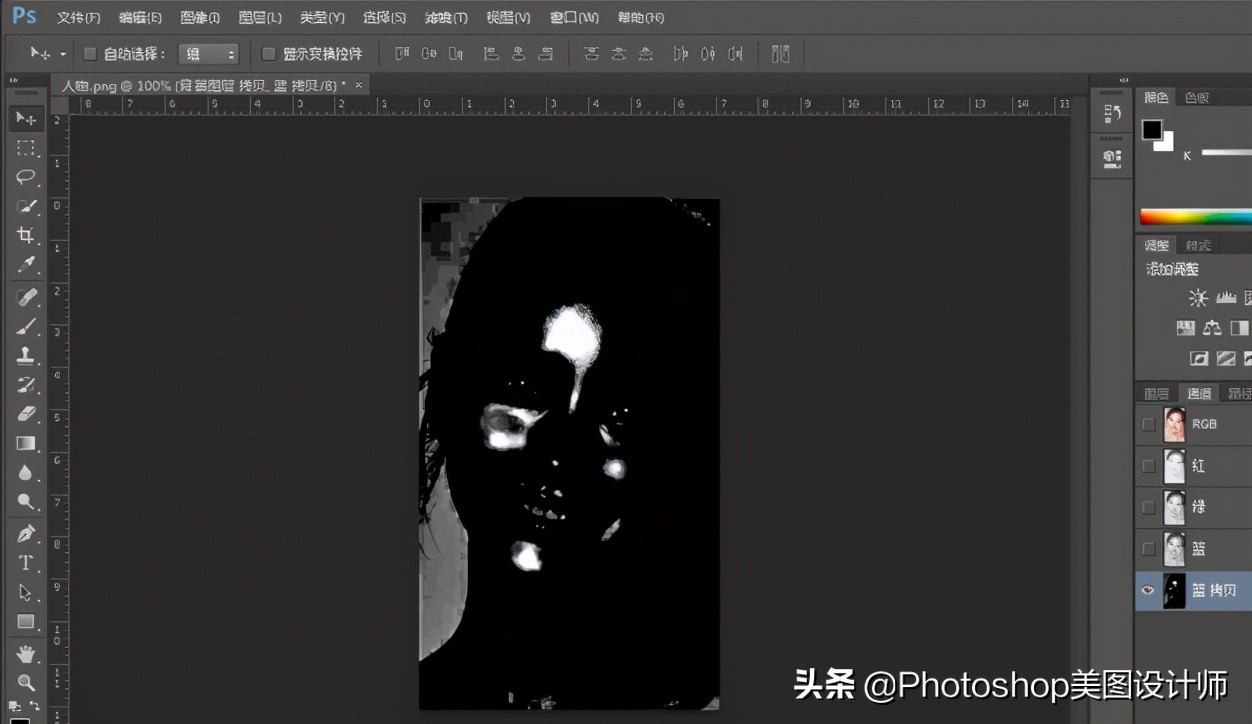Enable the 自动选择 checkbox
The width and height of the screenshot is (1252, 724).
point(89,54)
